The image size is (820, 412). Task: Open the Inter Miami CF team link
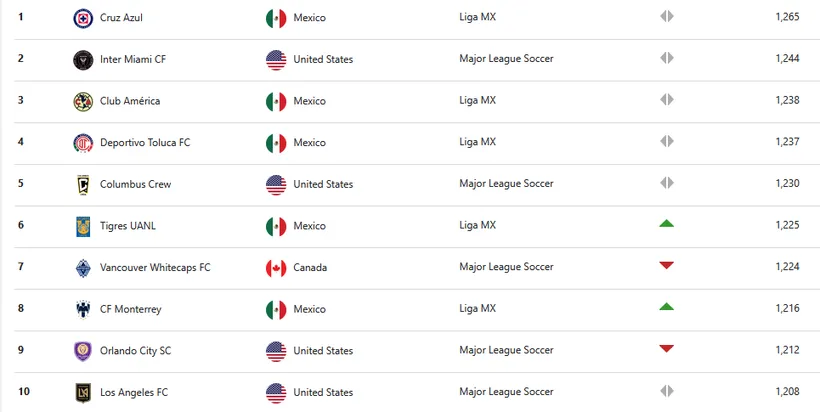[133, 59]
